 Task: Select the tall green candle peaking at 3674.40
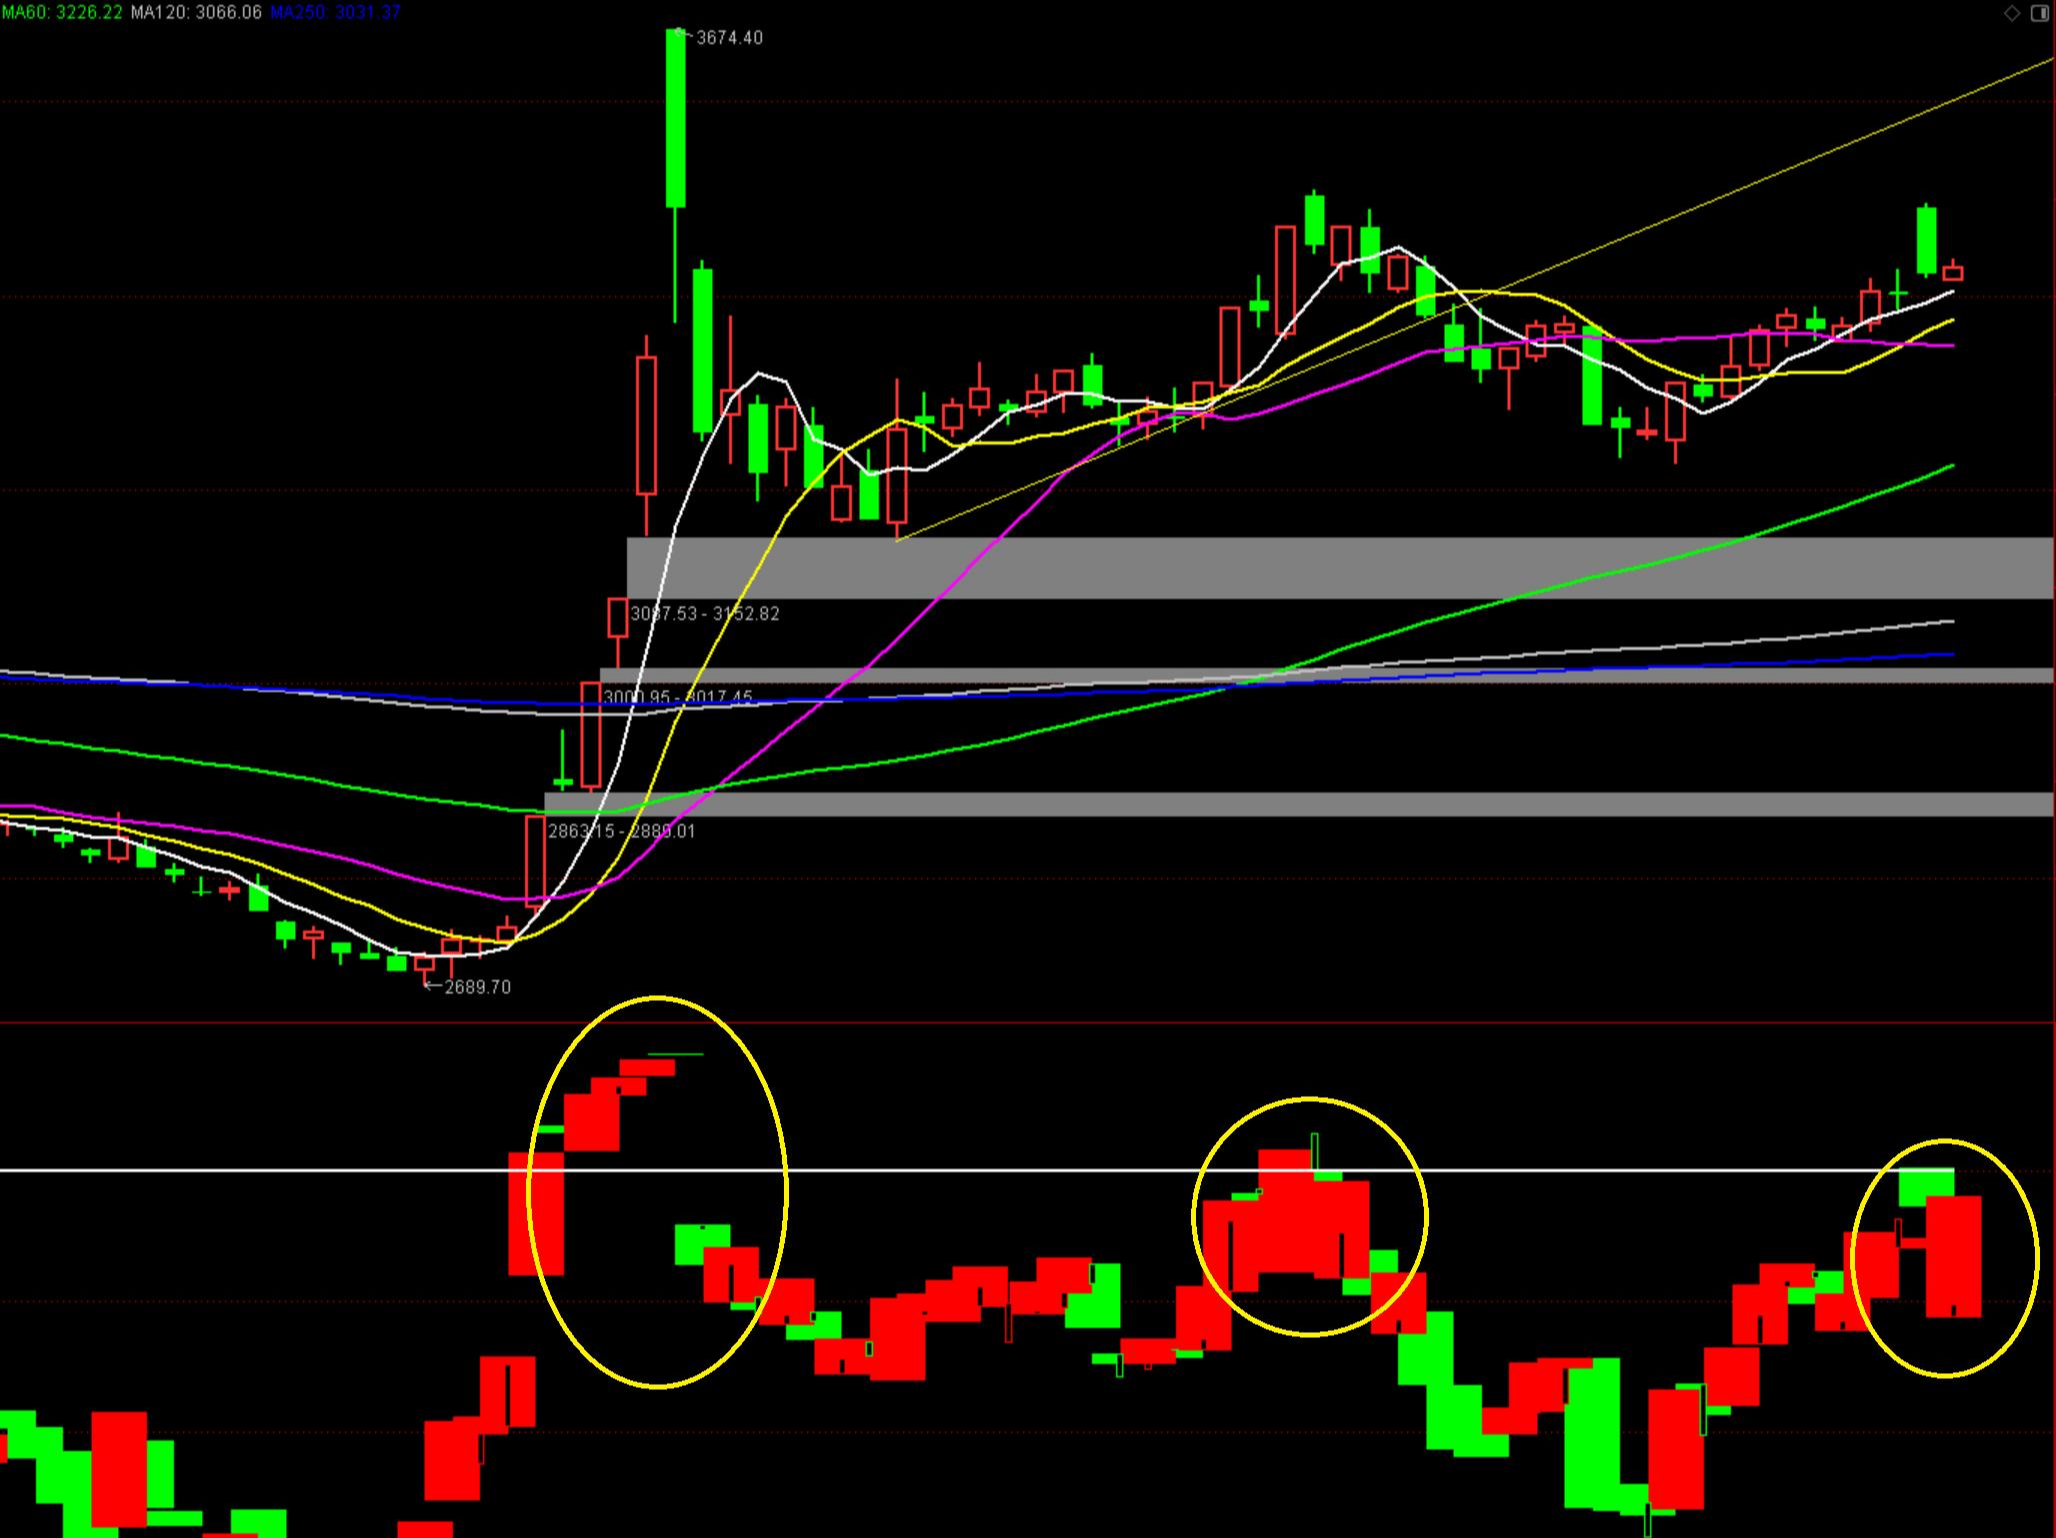[676, 118]
